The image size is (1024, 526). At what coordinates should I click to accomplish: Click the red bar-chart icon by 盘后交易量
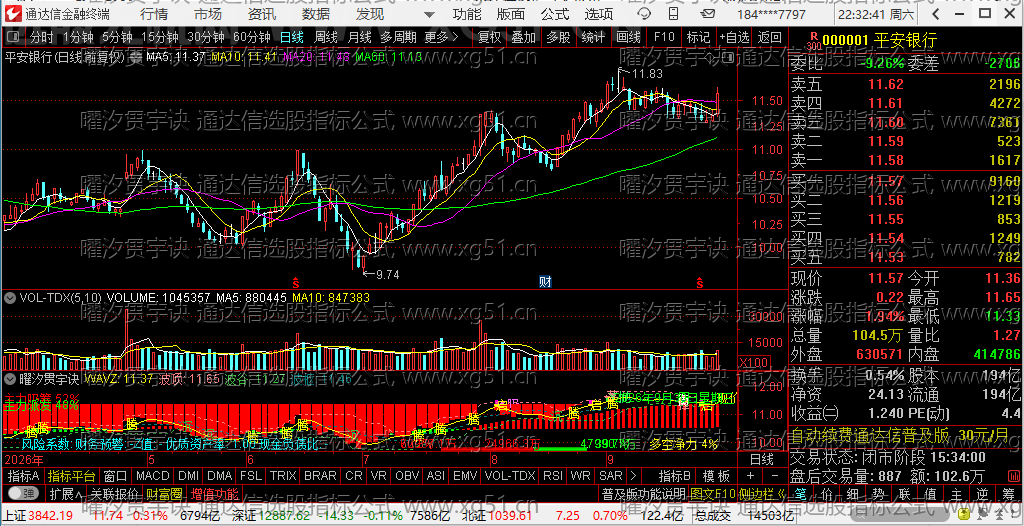point(1014,476)
